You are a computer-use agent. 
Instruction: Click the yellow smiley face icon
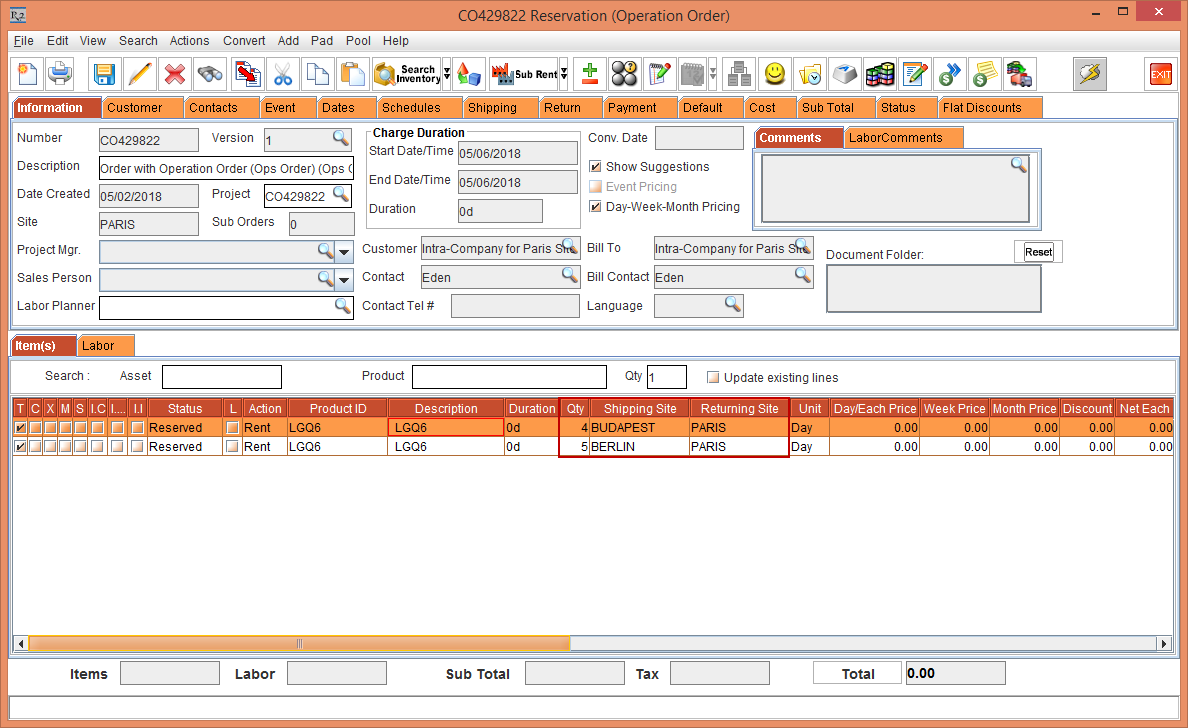click(774, 74)
